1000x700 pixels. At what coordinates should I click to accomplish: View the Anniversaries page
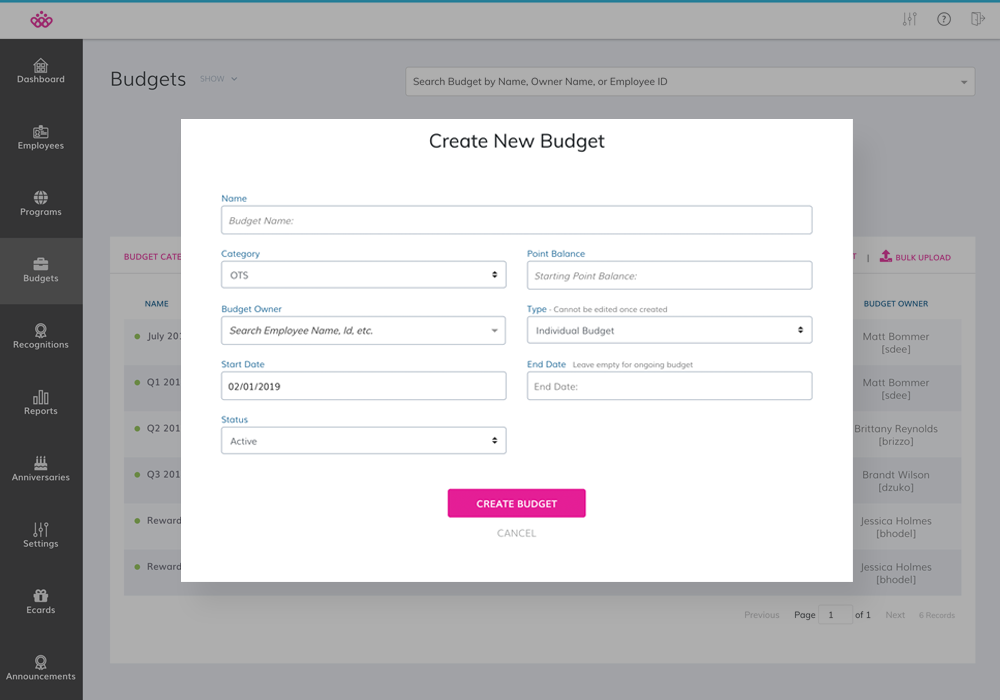click(41, 469)
